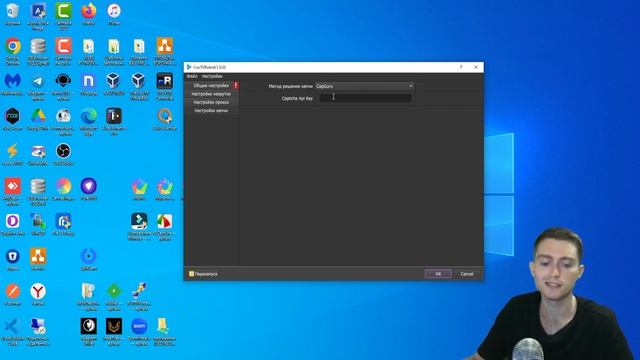Screen dimensions: 640x360
Task: Open the green Camtasia desktop icon
Action: (x=63, y=16)
